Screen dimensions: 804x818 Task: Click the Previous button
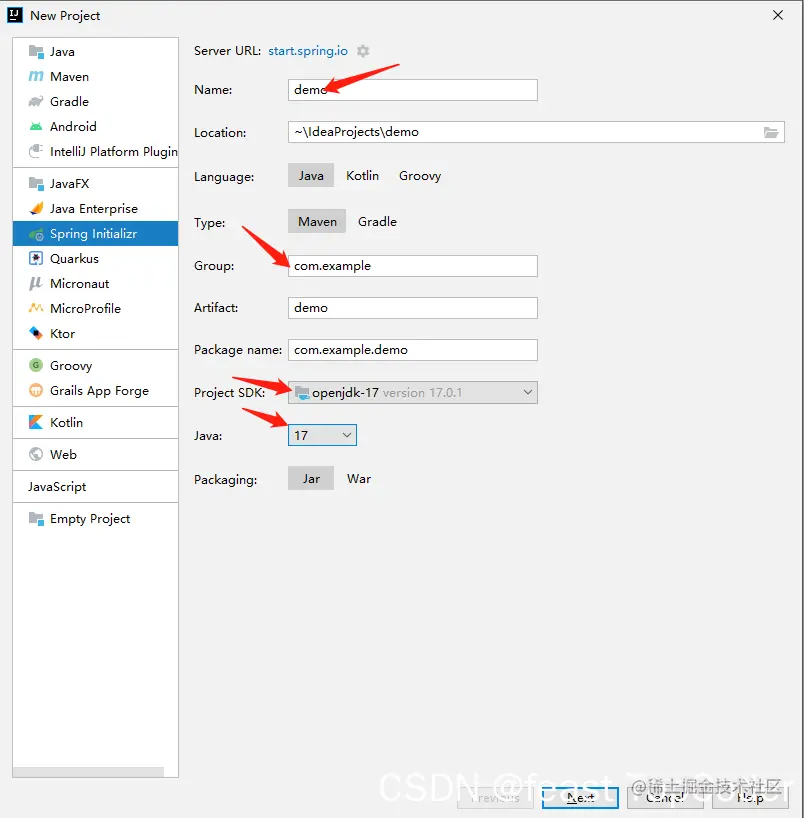[x=495, y=798]
